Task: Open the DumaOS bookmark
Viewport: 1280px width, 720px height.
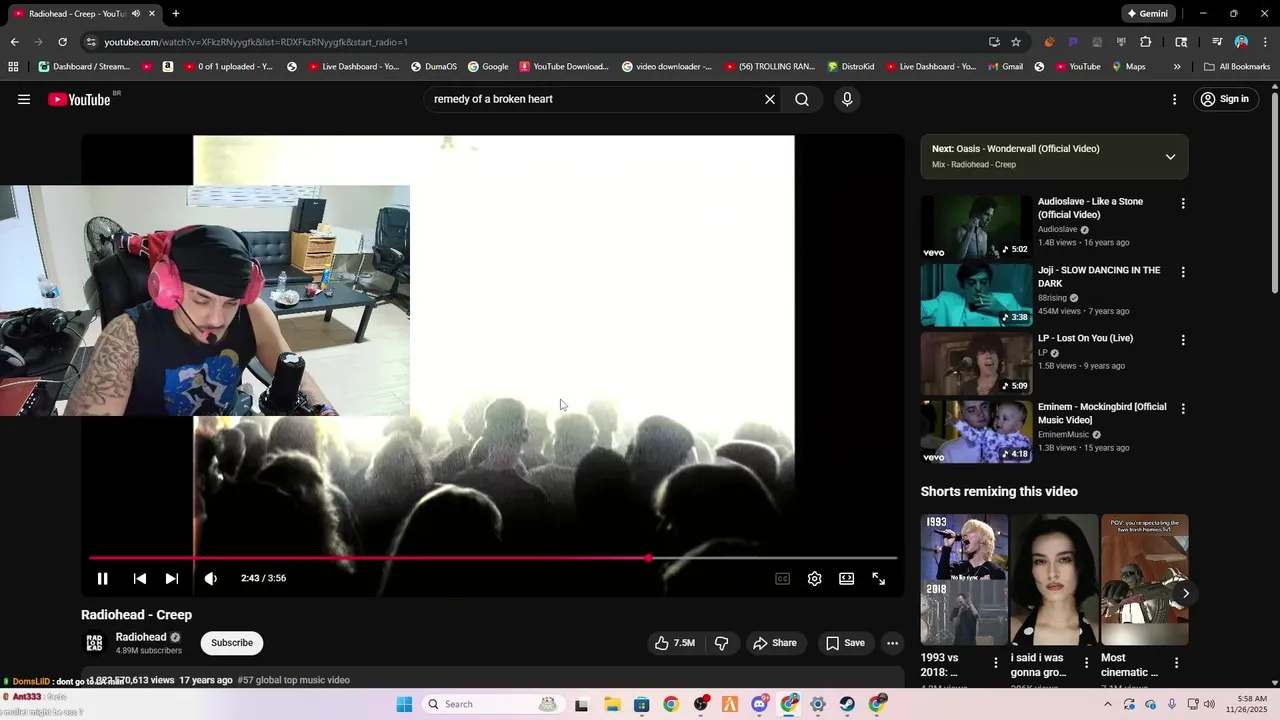Action: tap(433, 67)
